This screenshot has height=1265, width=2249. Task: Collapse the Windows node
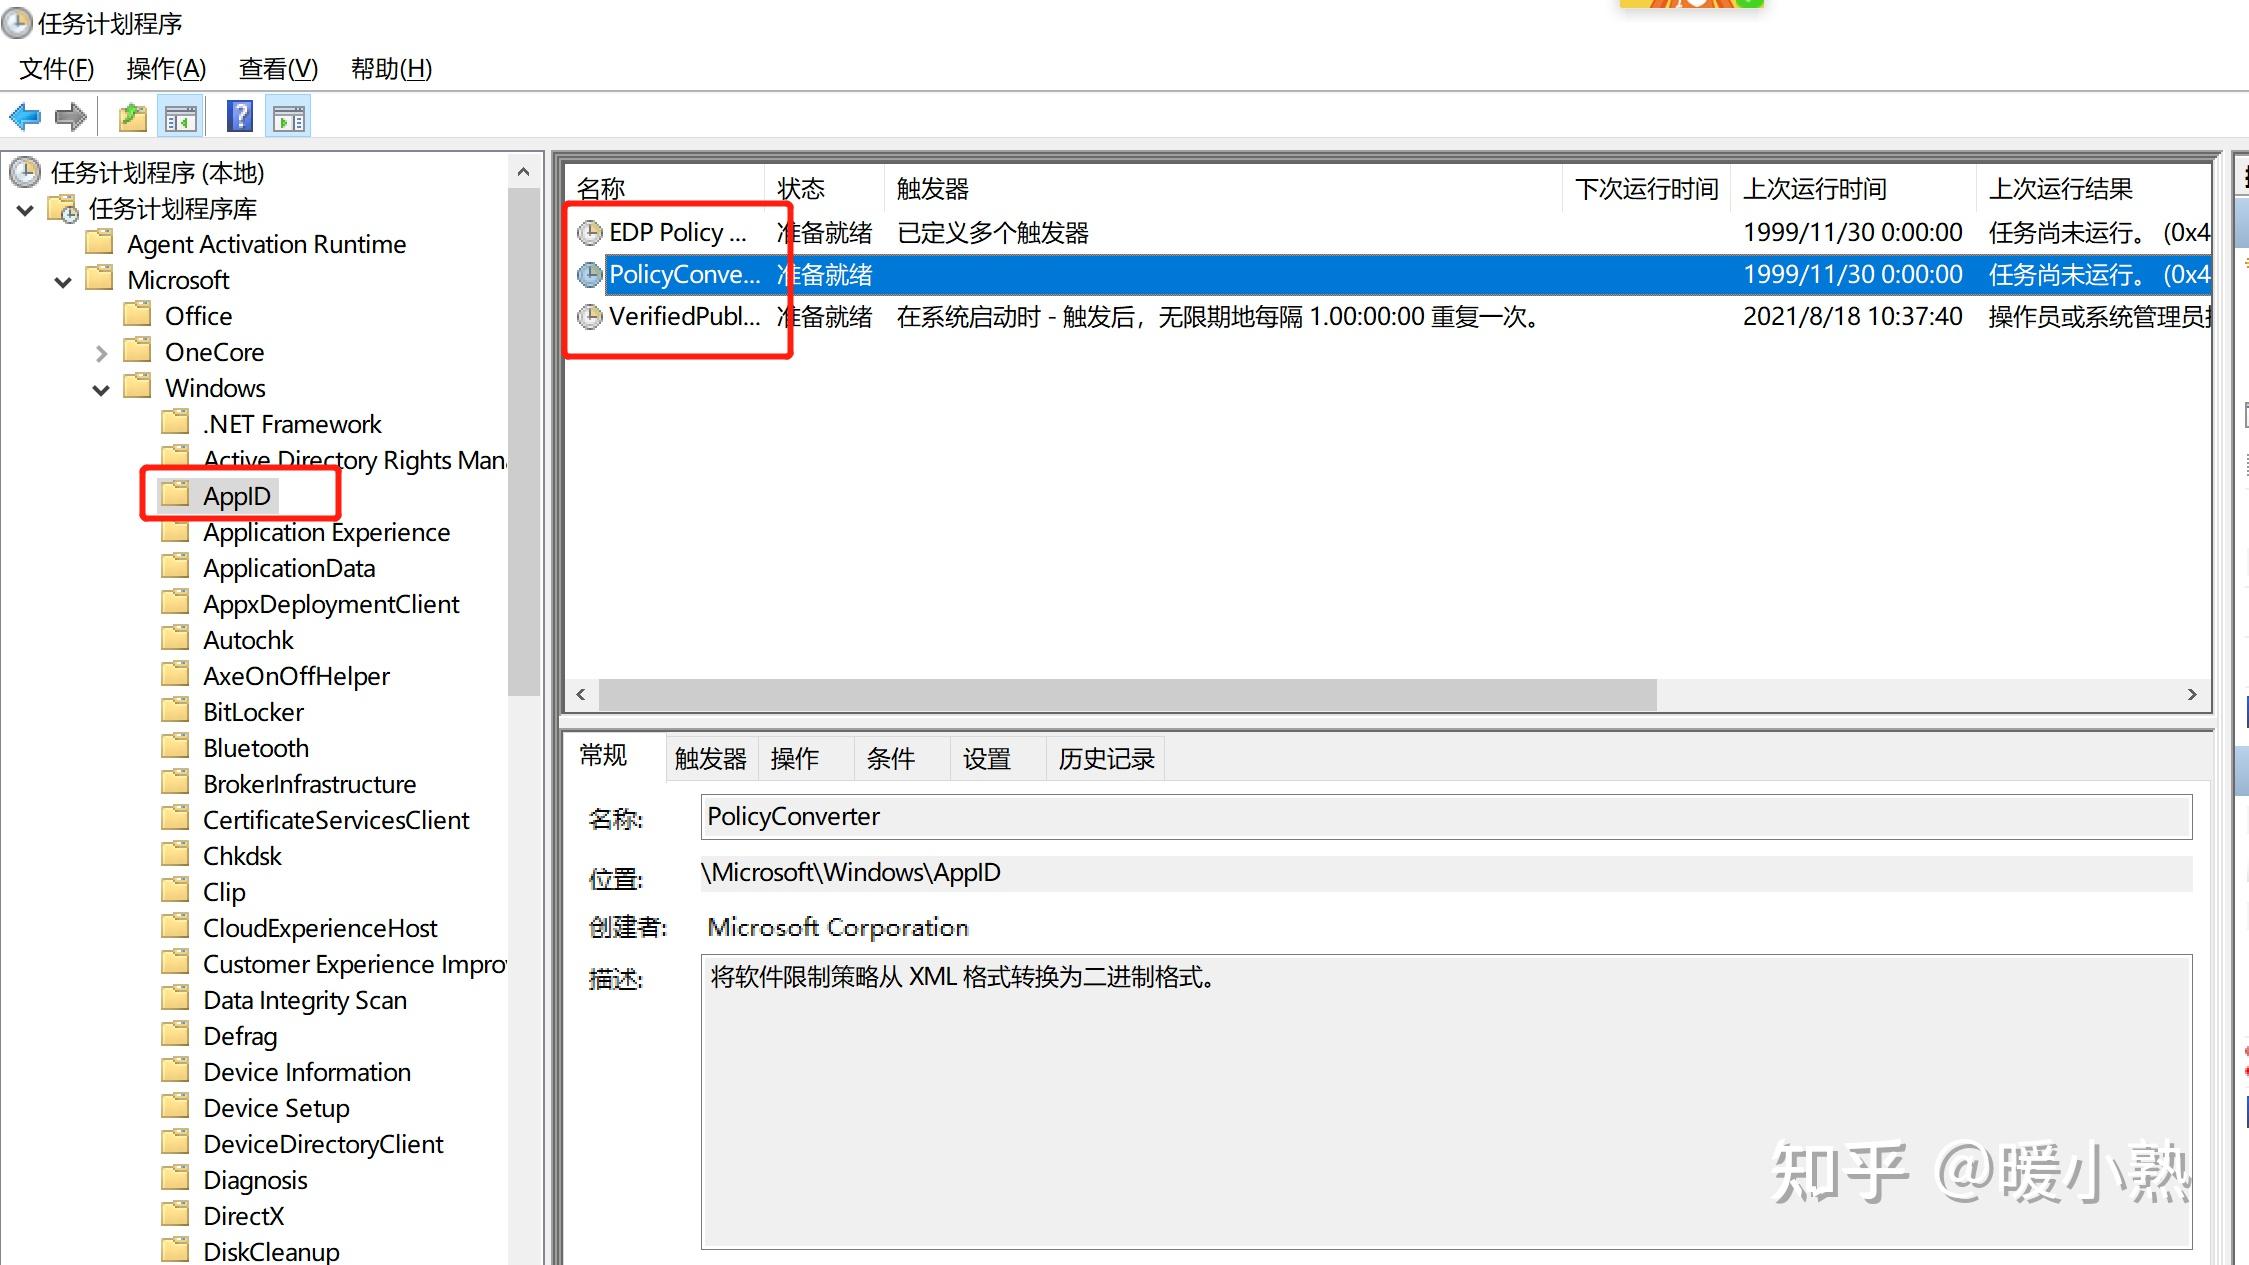tap(100, 388)
